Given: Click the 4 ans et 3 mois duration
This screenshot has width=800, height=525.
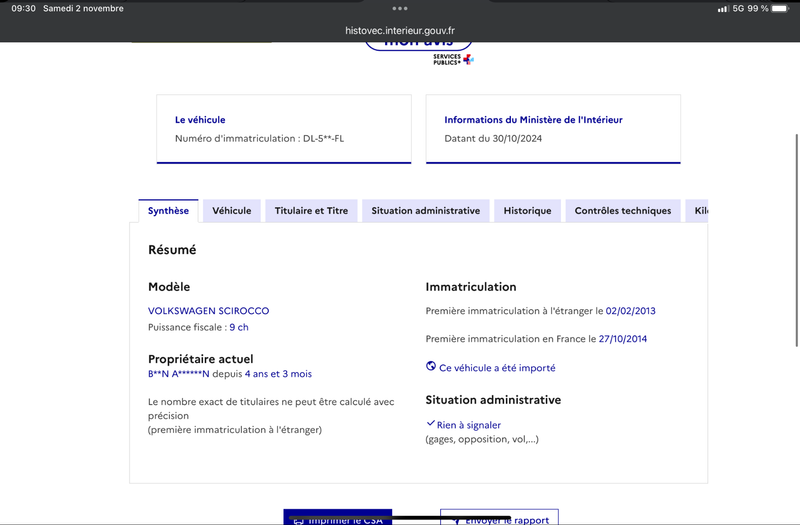Looking at the screenshot, I should (x=278, y=374).
